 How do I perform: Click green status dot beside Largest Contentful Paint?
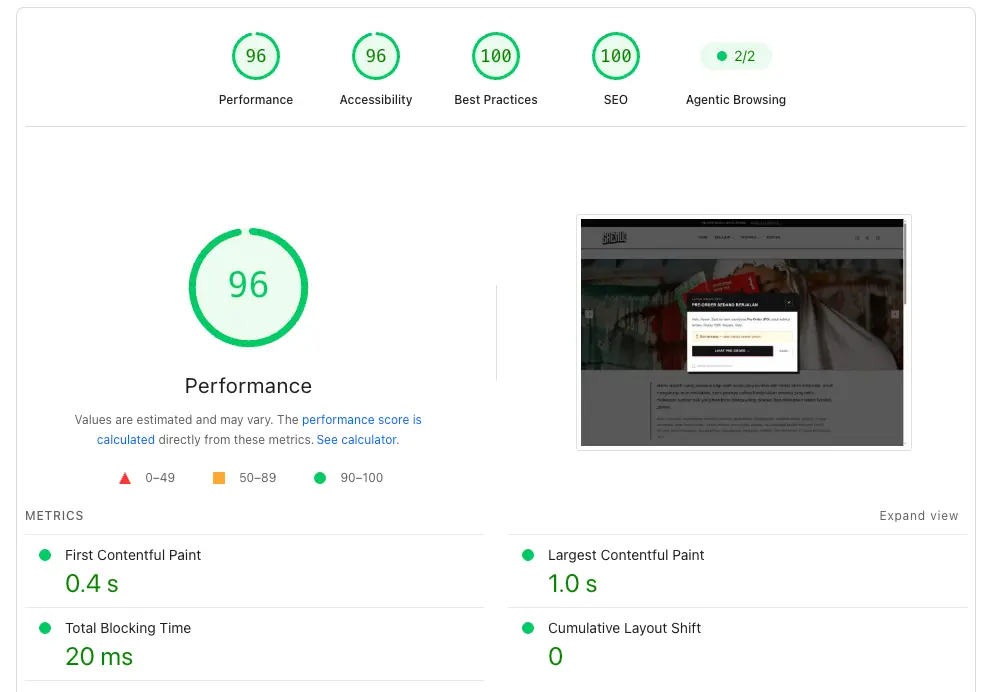[x=528, y=555]
